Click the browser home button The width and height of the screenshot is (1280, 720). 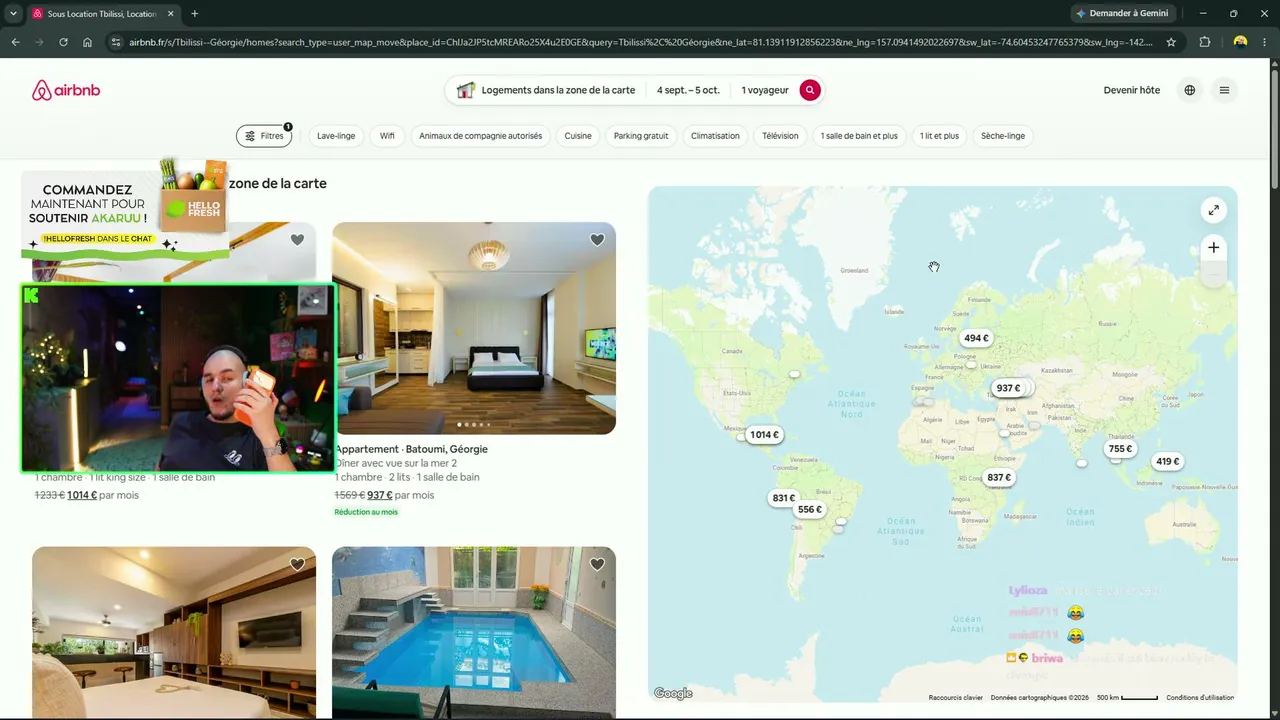[x=87, y=42]
